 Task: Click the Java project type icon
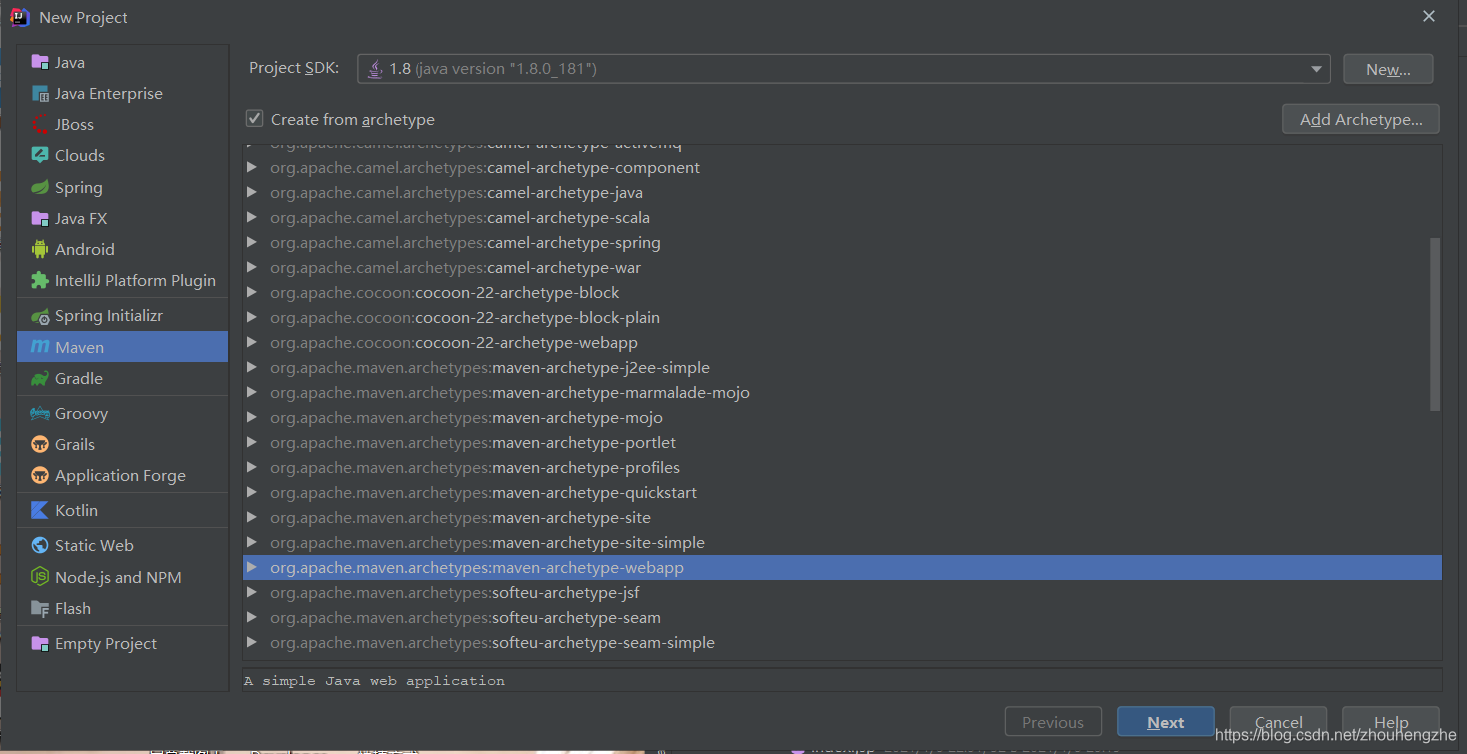tap(40, 62)
